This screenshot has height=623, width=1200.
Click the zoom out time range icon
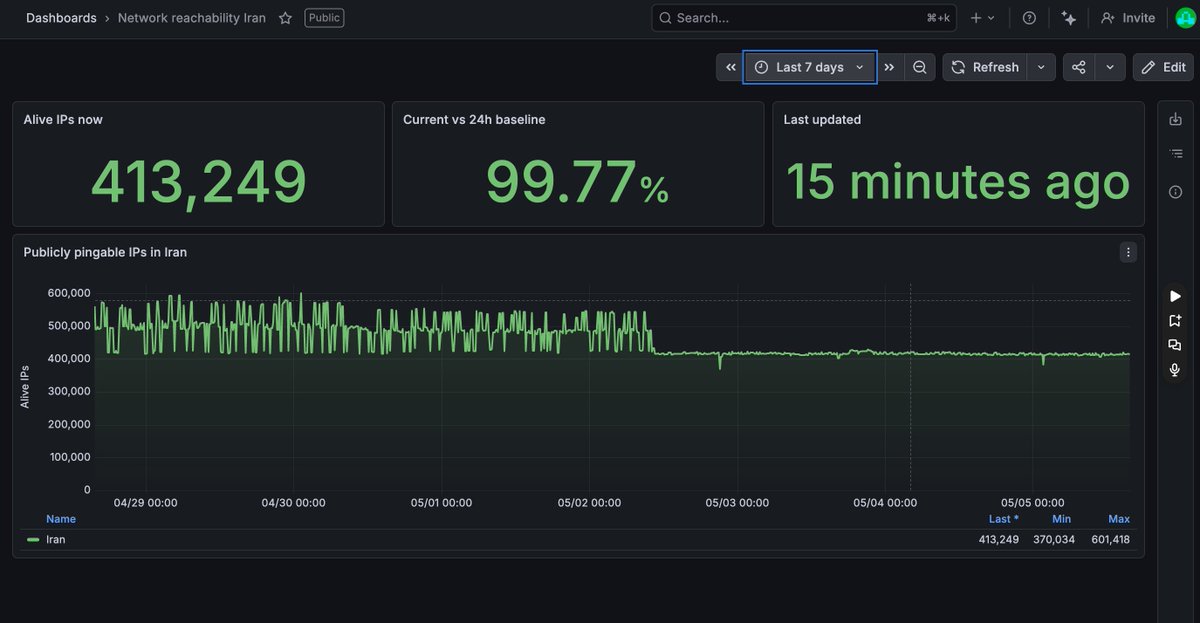pyautogui.click(x=920, y=67)
